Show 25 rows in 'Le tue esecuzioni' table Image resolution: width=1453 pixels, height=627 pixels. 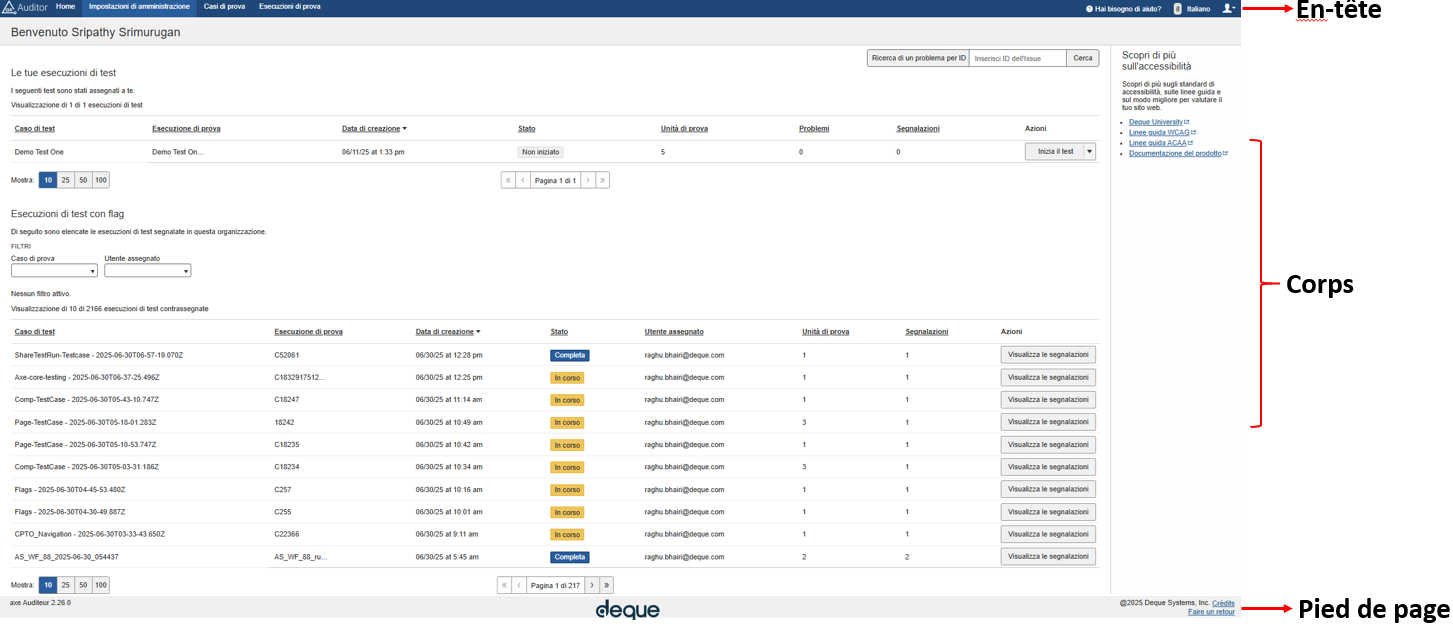click(x=65, y=180)
